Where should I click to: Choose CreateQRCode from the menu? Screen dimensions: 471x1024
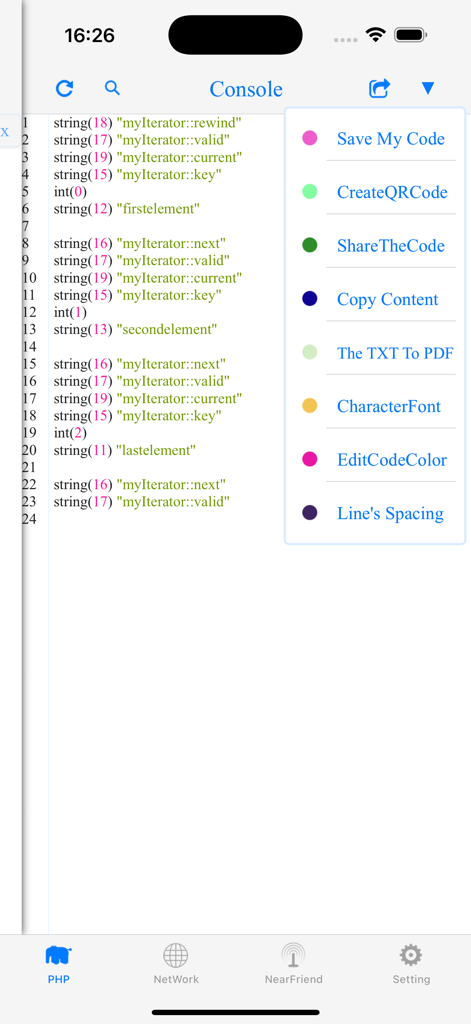[392, 192]
